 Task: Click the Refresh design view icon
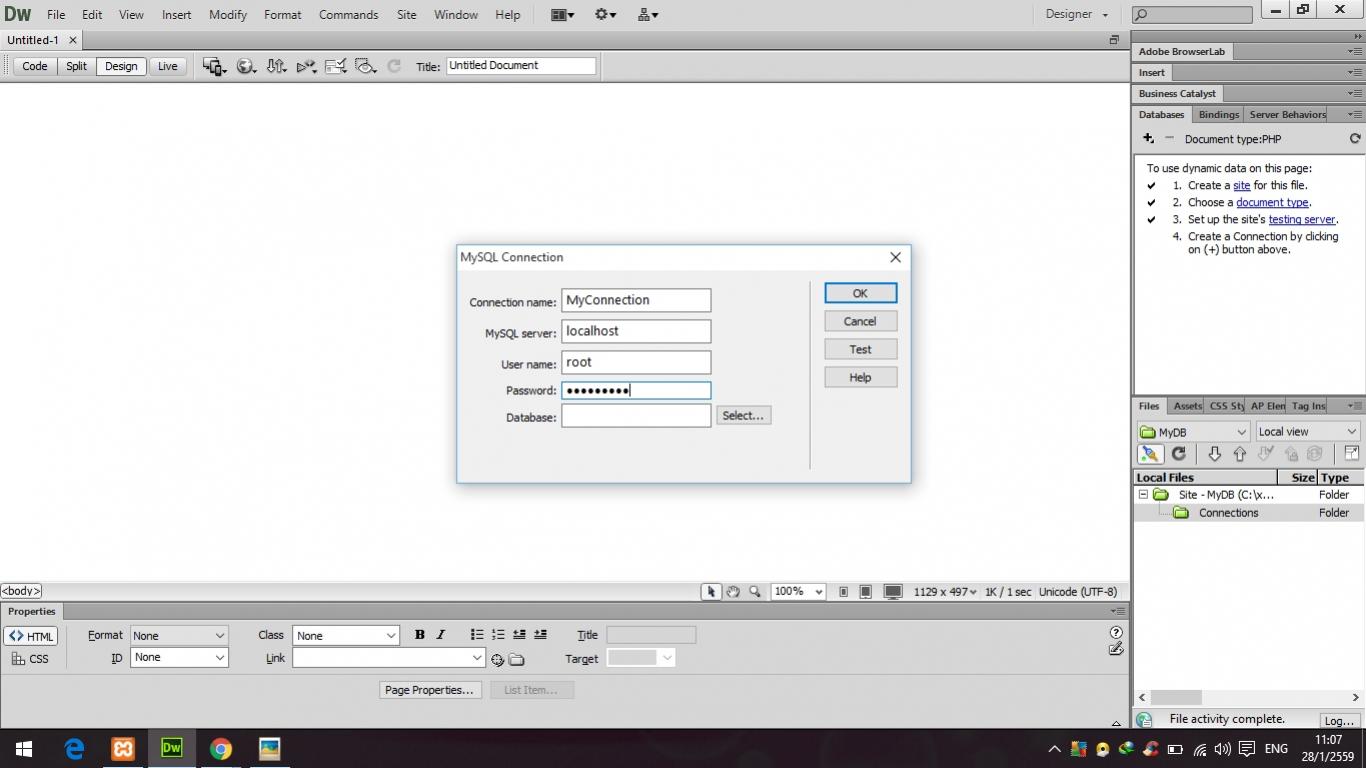point(394,66)
